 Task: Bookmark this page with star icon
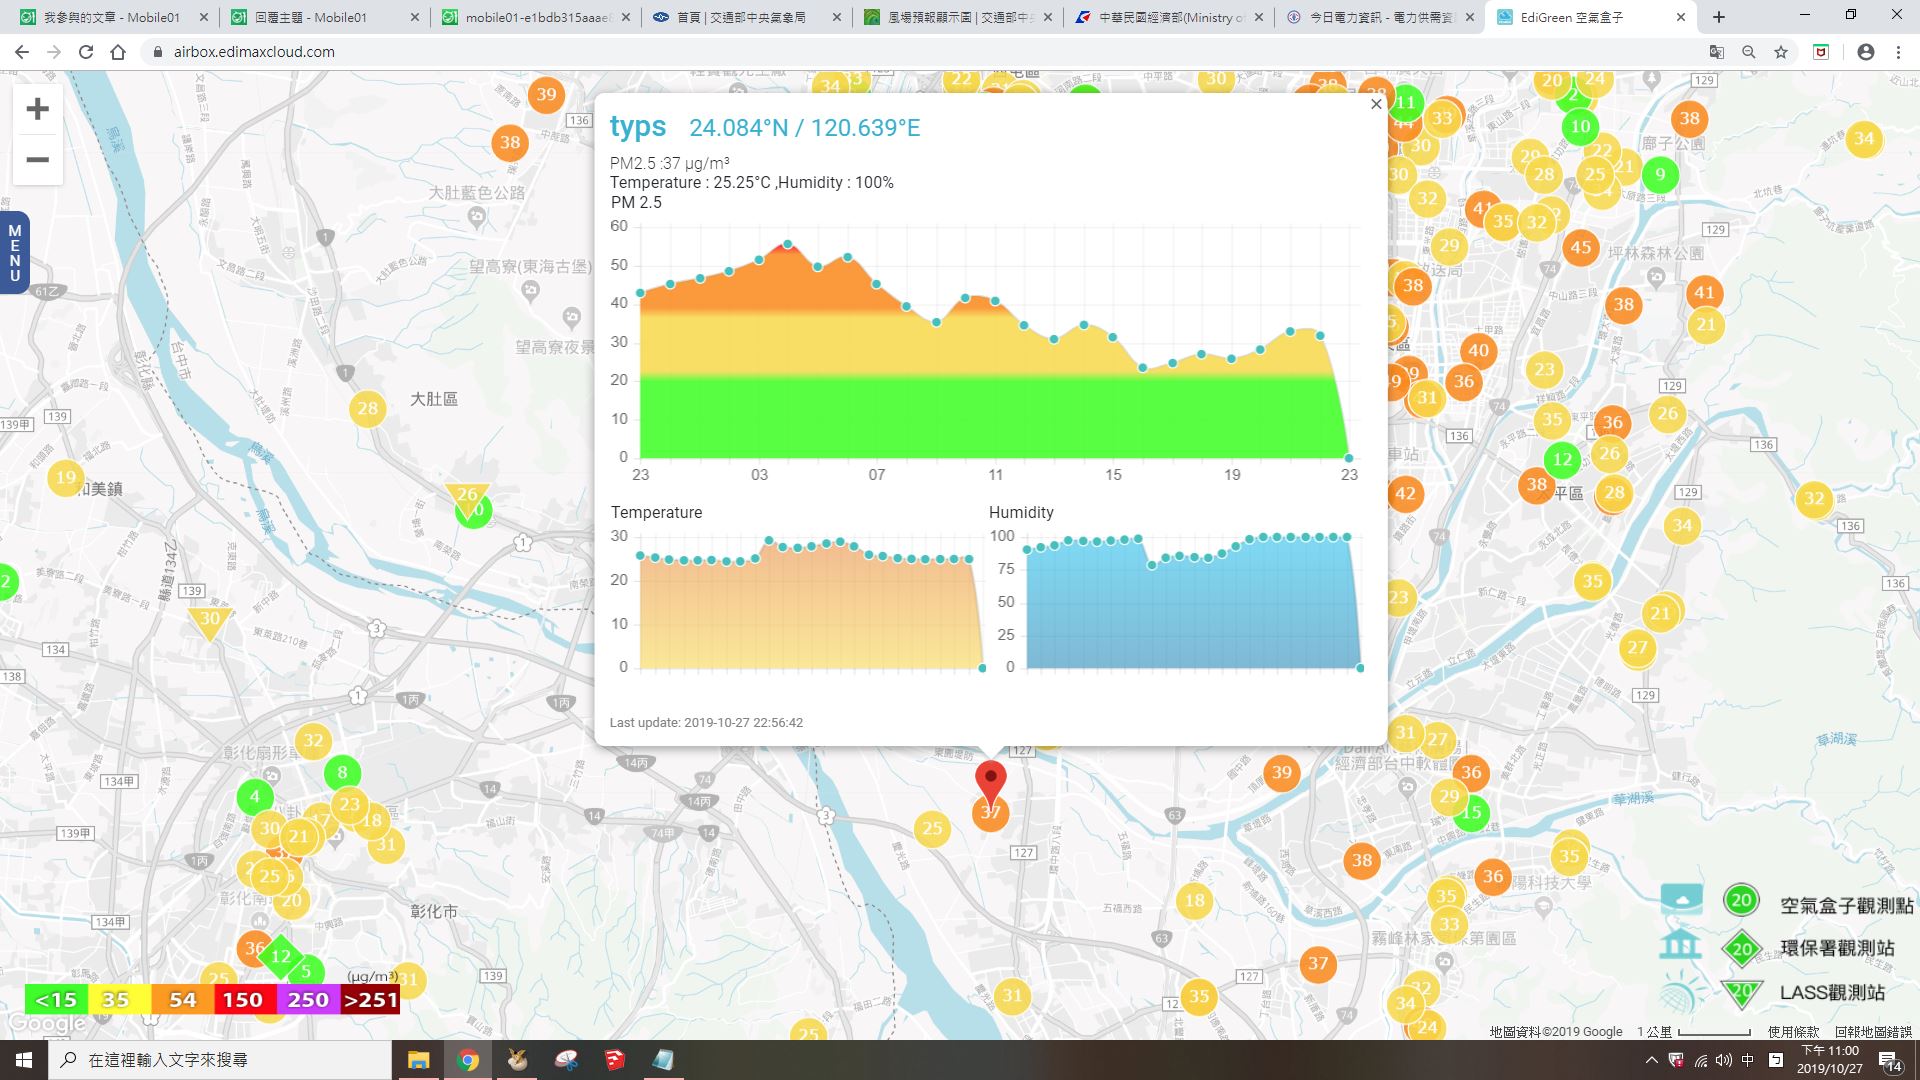click(1781, 52)
